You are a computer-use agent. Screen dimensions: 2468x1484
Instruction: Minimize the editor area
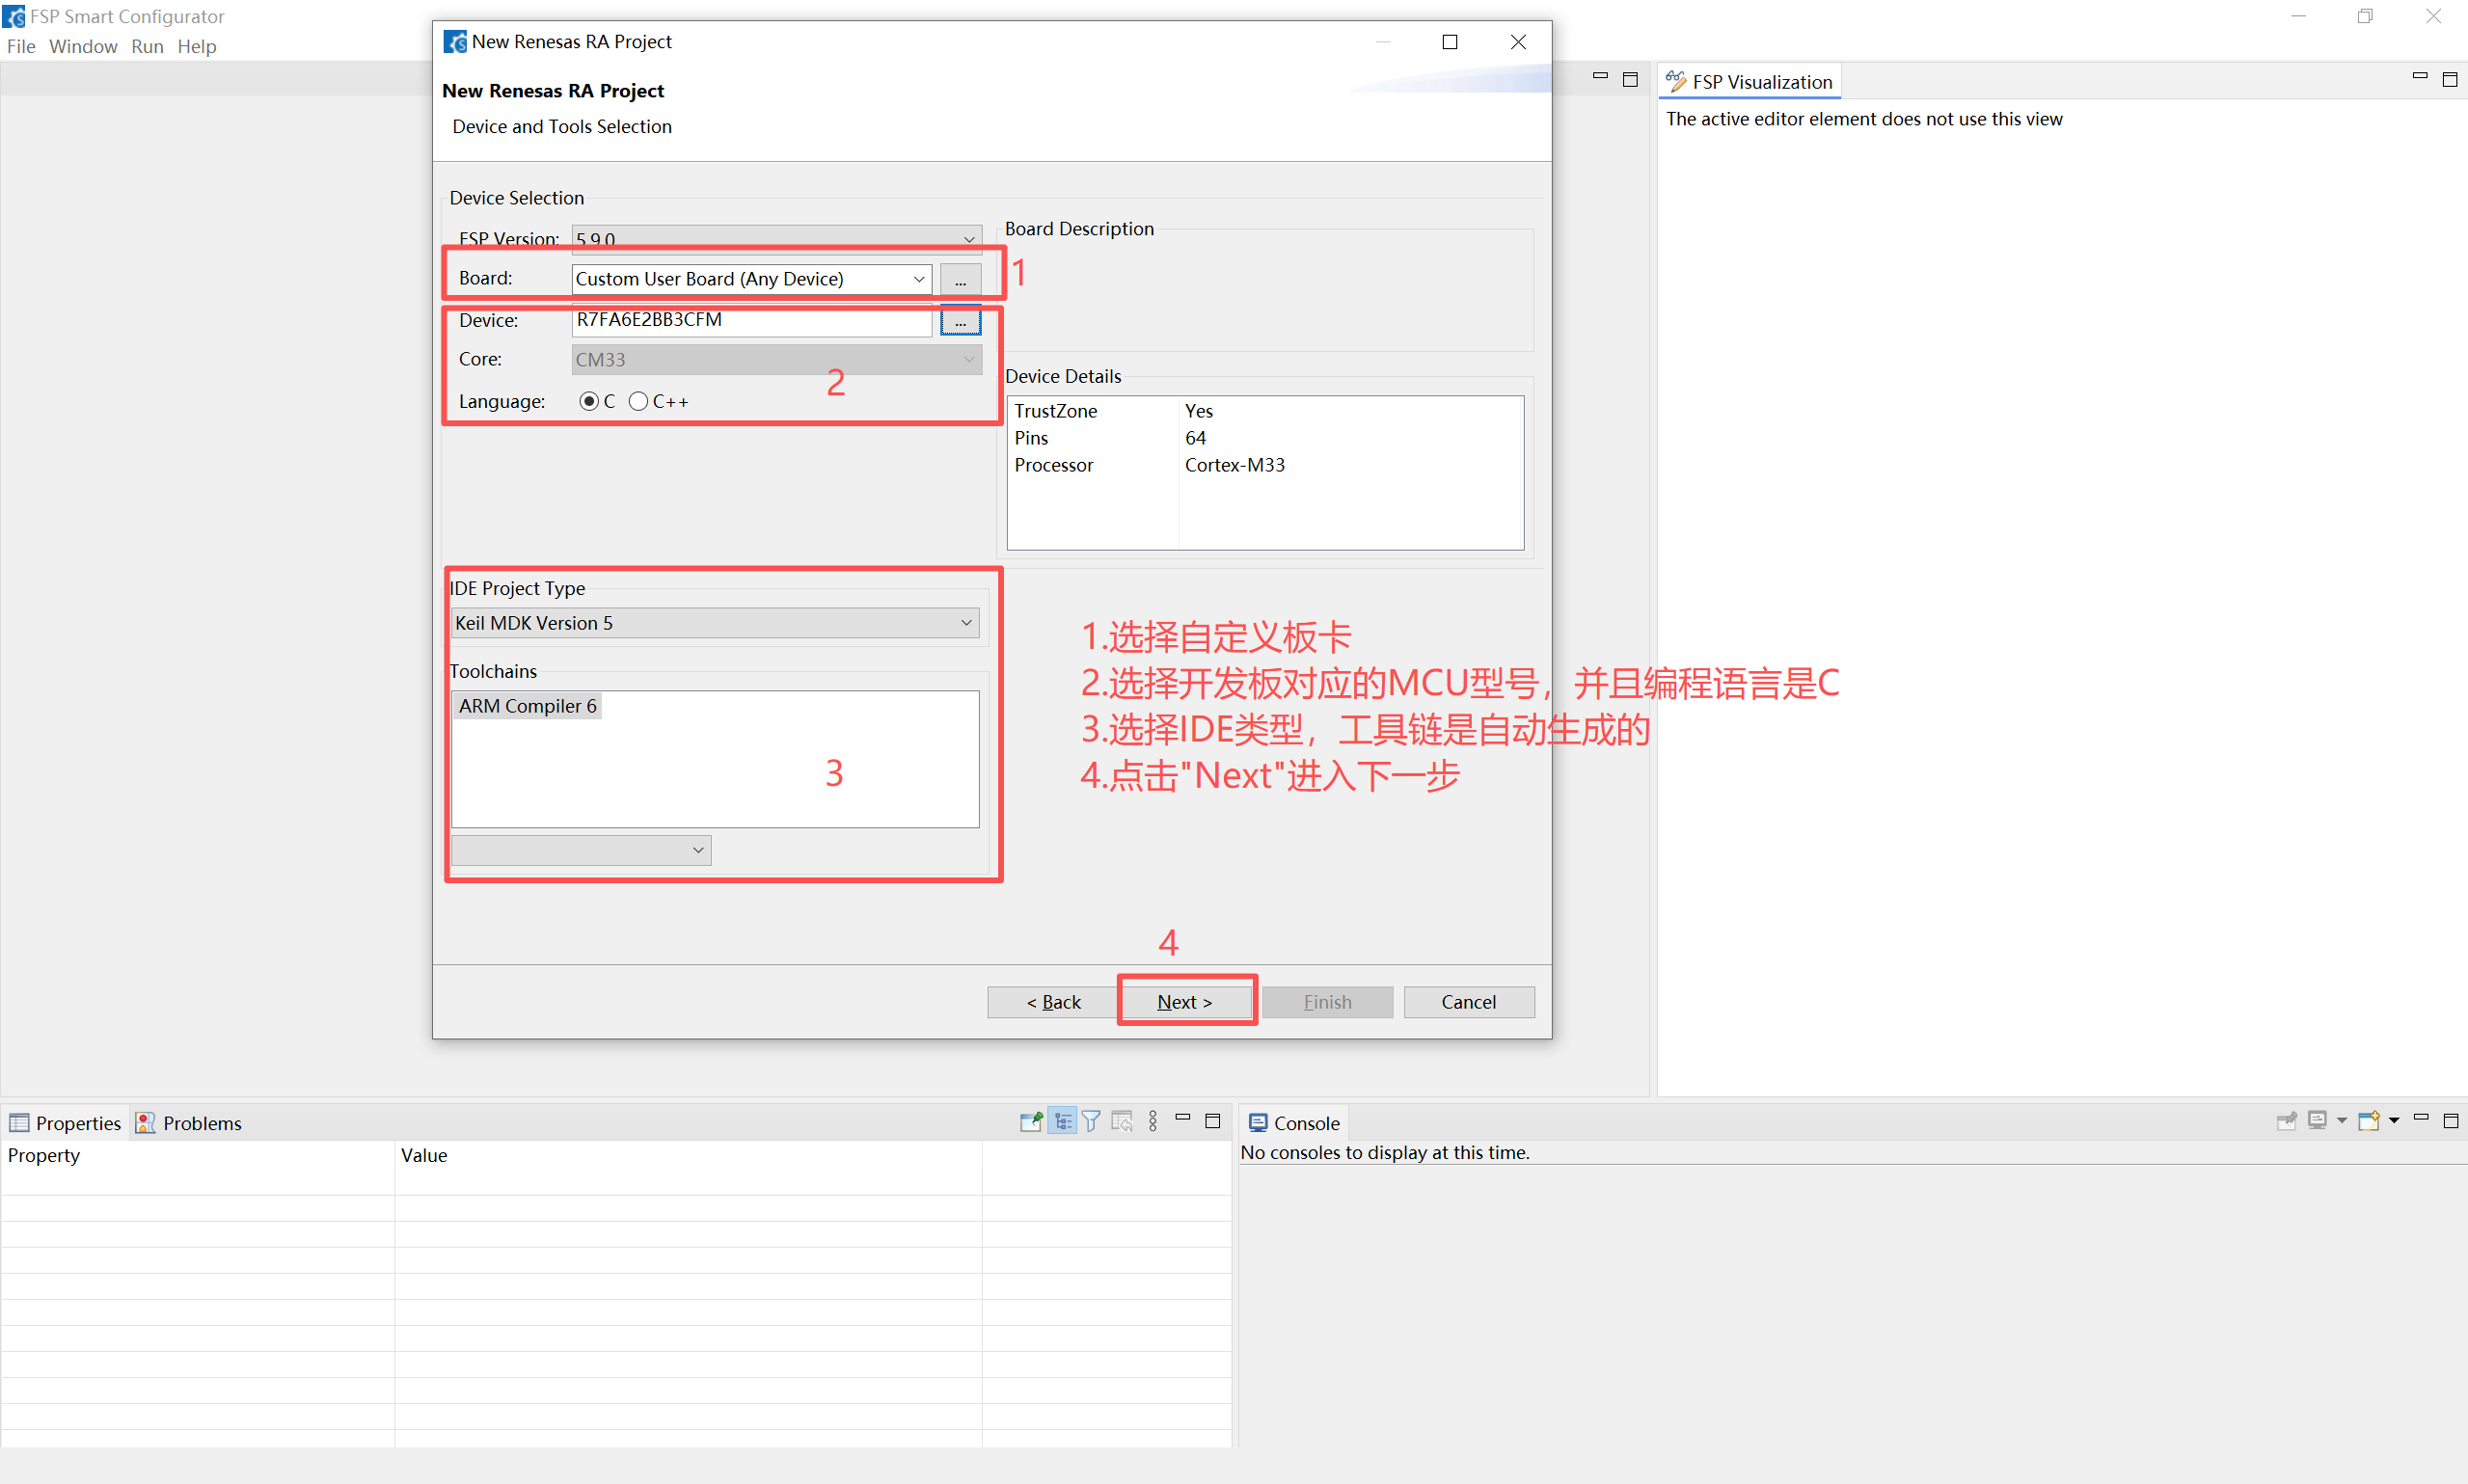pos(1600,77)
